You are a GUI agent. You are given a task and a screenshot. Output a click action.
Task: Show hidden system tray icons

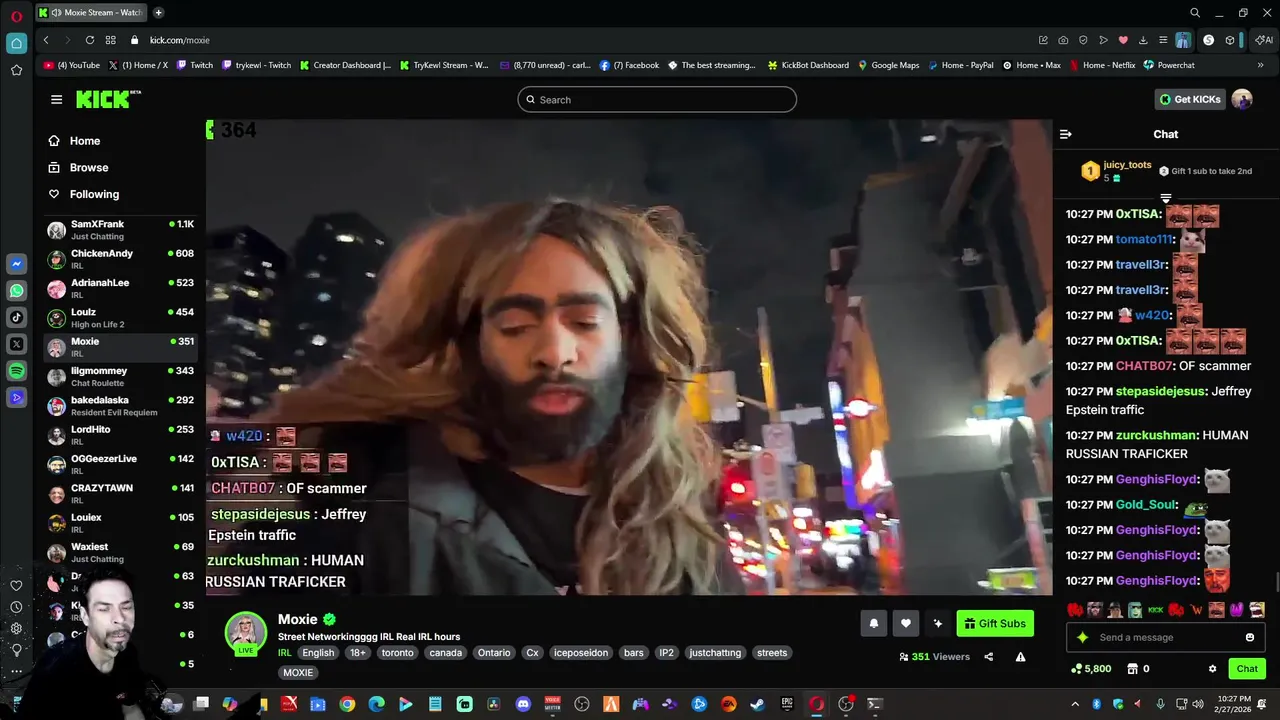pos(1075,704)
